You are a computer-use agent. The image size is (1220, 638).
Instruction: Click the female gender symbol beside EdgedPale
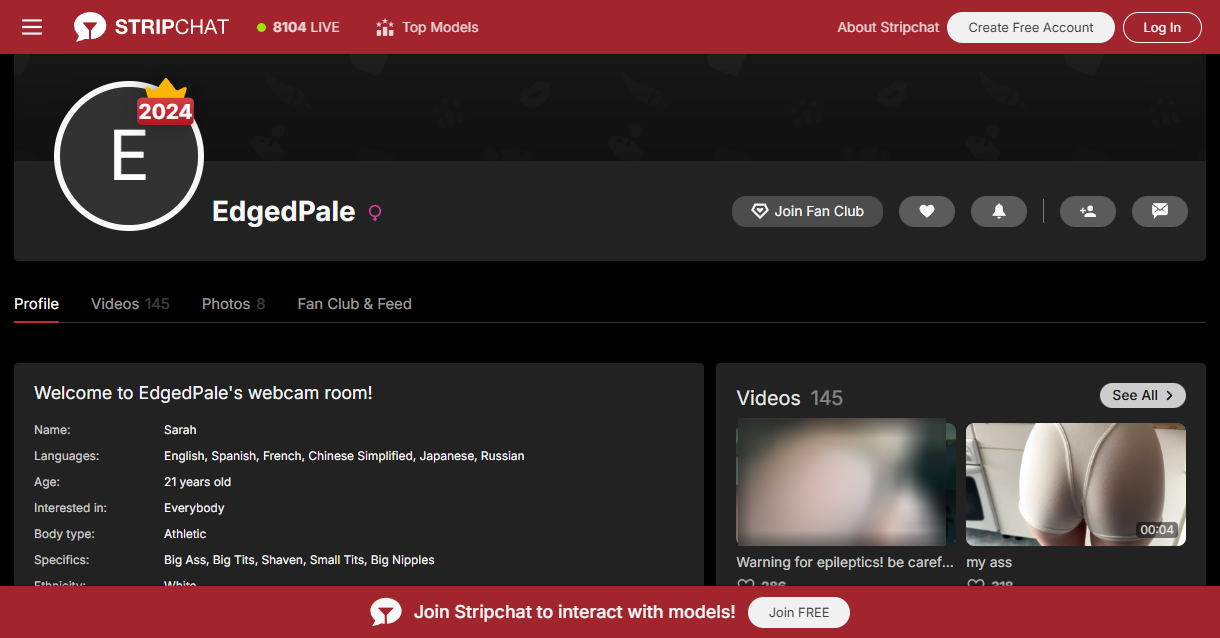pos(375,212)
